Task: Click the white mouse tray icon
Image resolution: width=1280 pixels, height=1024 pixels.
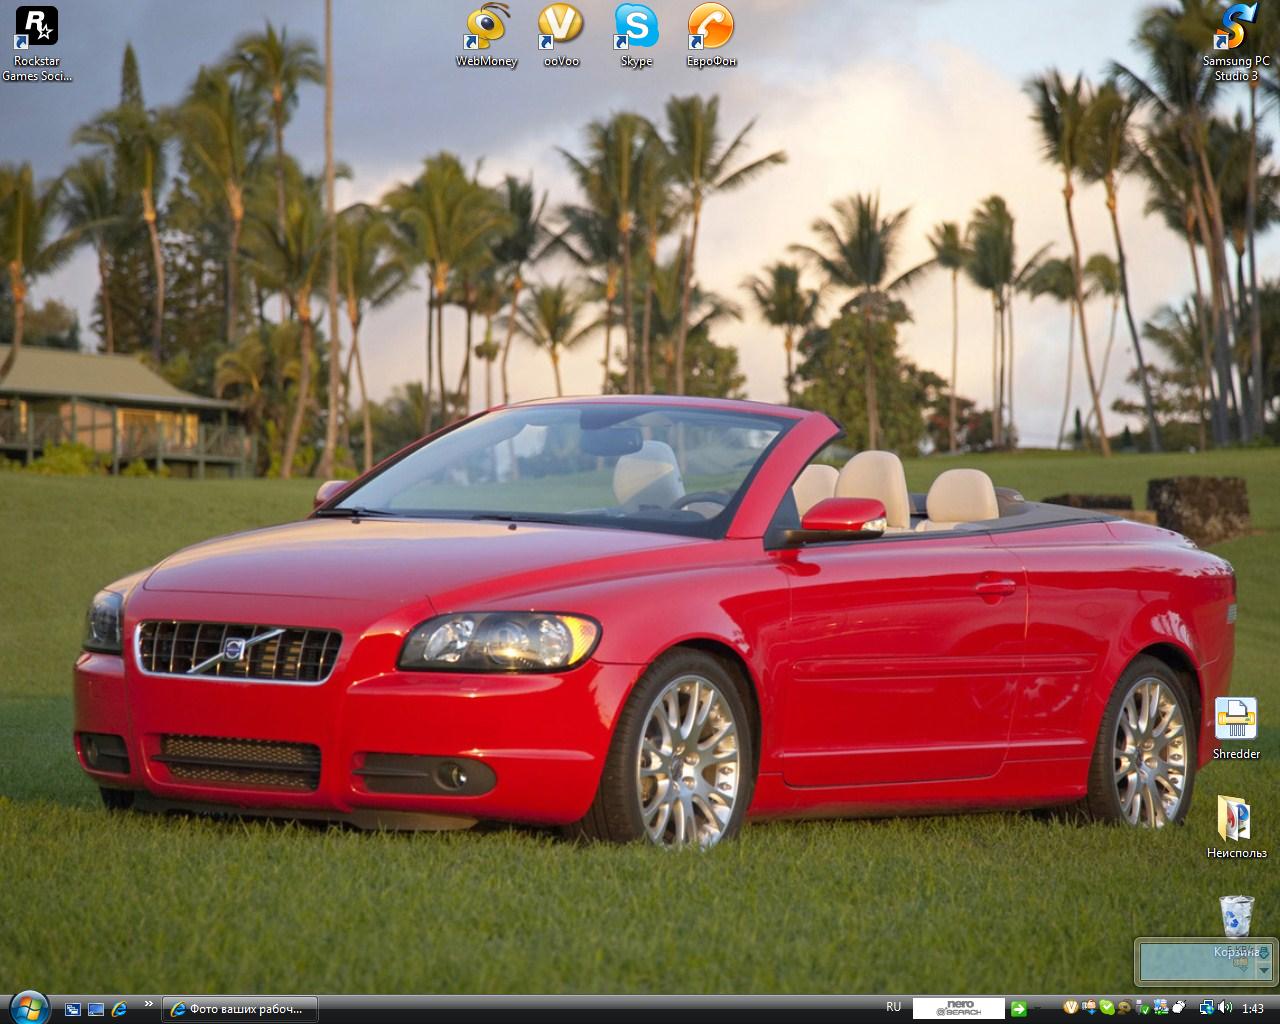Action: coord(1179,1007)
